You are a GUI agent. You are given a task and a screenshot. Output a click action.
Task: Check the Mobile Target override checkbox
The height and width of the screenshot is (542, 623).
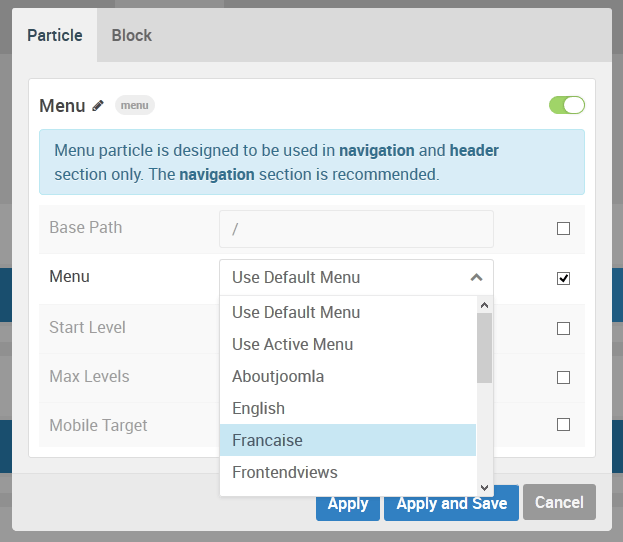564,425
